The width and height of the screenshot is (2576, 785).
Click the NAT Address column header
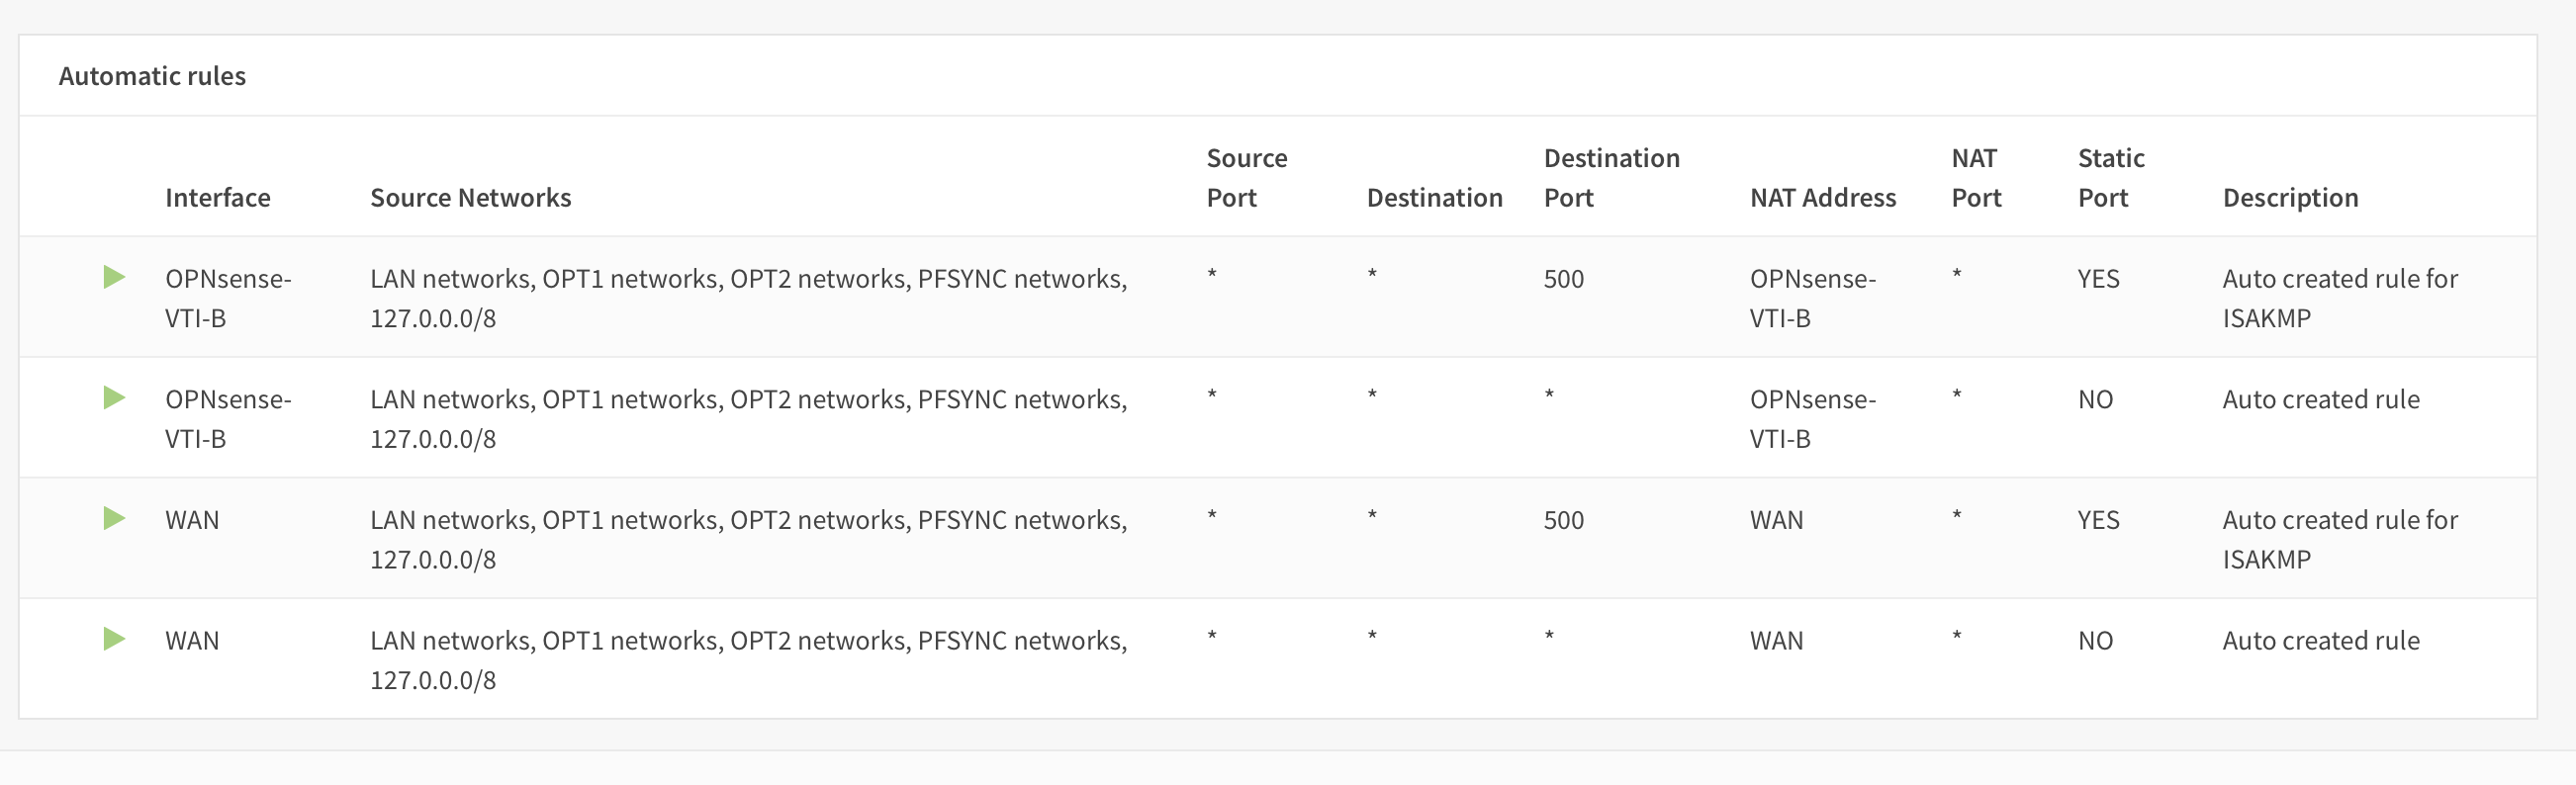[x=1822, y=198]
